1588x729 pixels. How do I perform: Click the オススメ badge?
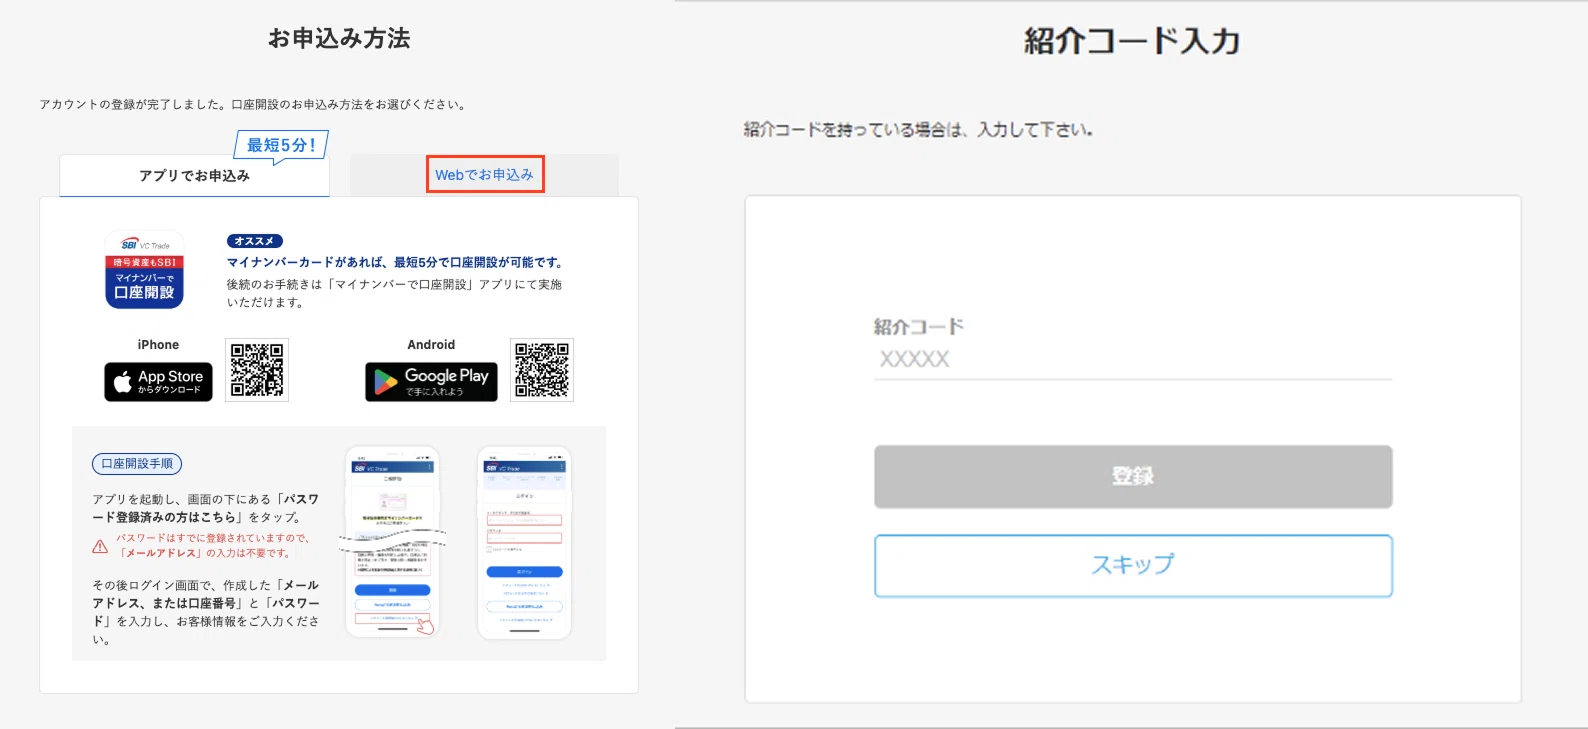255,241
